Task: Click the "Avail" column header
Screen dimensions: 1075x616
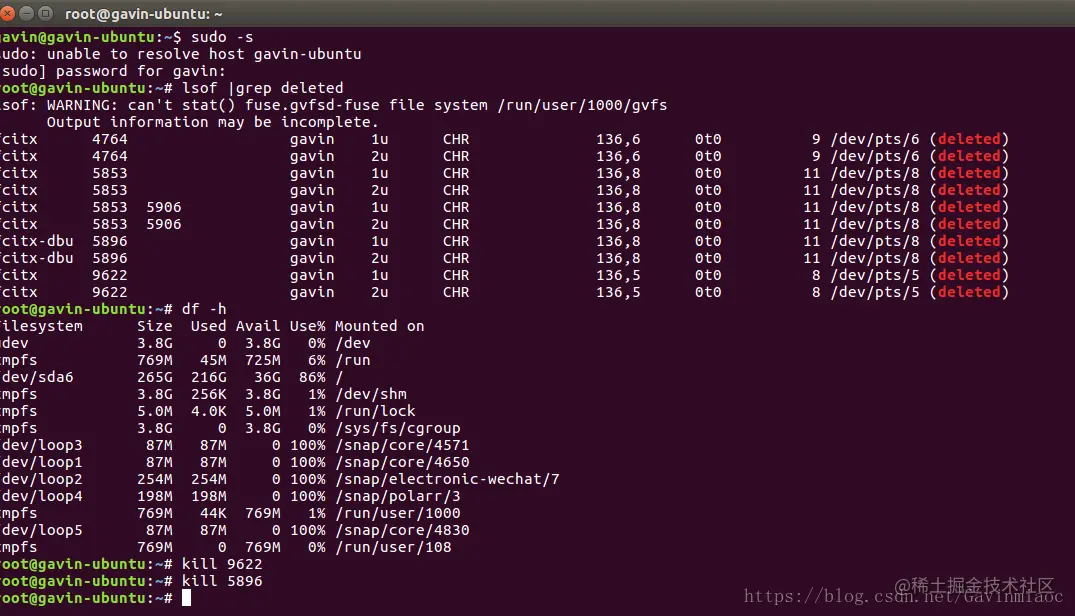Action: (x=258, y=326)
